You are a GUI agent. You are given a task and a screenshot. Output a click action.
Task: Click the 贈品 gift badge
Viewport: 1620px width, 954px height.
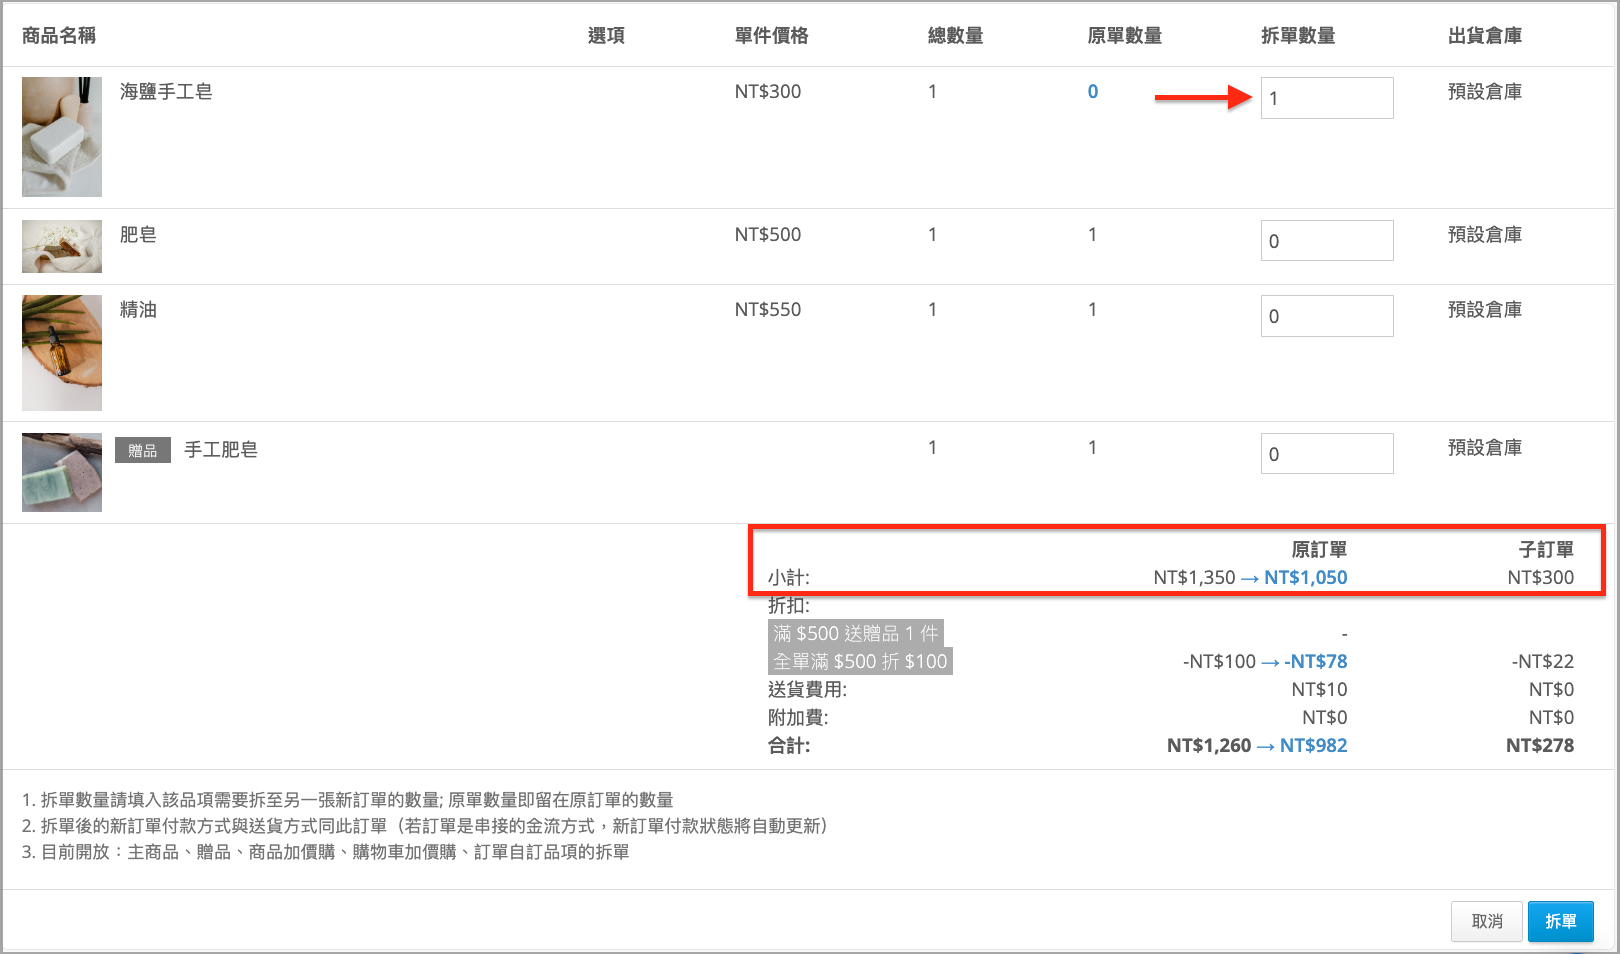pyautogui.click(x=143, y=450)
